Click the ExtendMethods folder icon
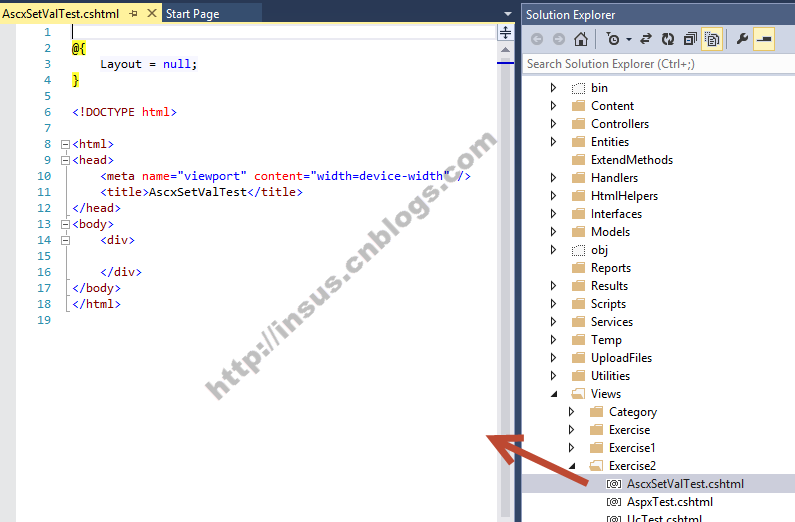795x522 pixels. click(579, 160)
